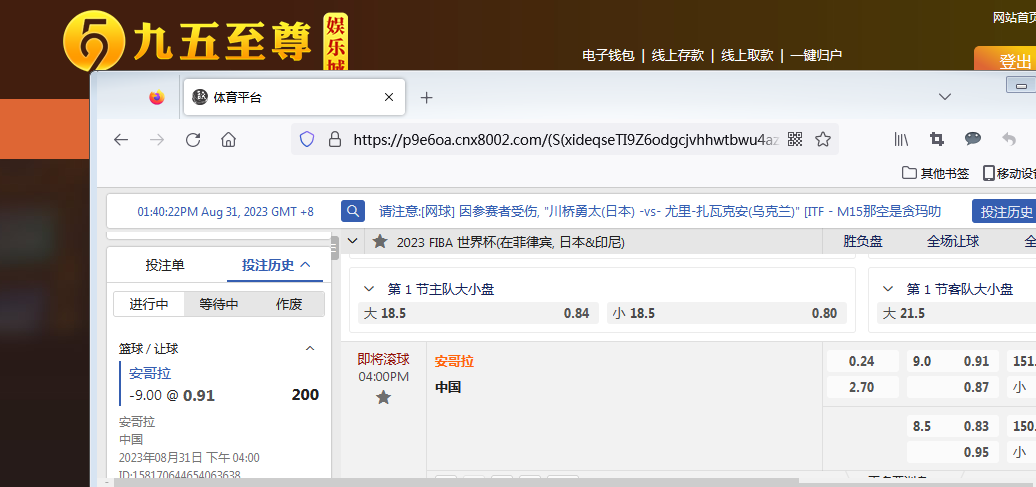Click the screenshot crop tool icon
The image size is (1036, 487).
coord(936,139)
